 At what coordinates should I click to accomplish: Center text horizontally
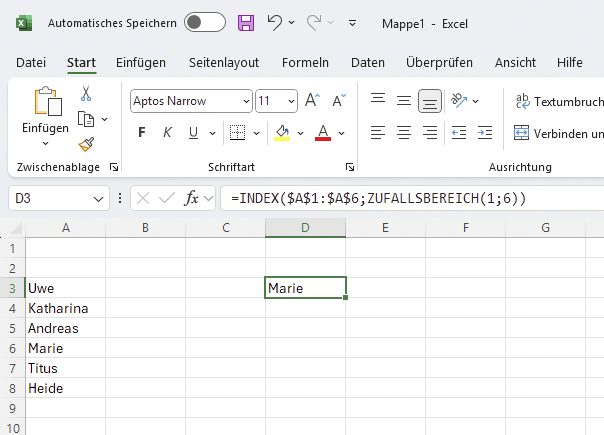(404, 133)
